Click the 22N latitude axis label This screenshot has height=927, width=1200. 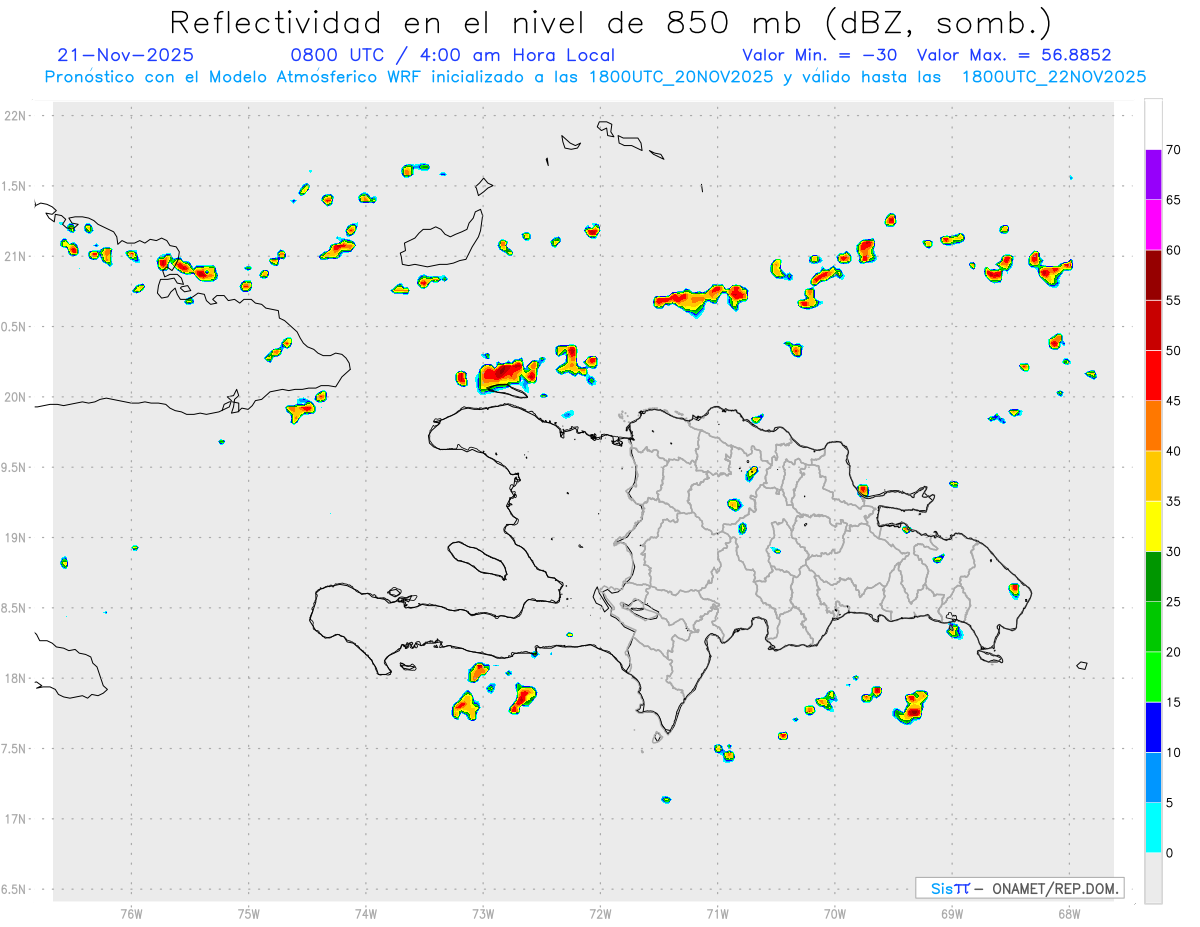[x=17, y=115]
